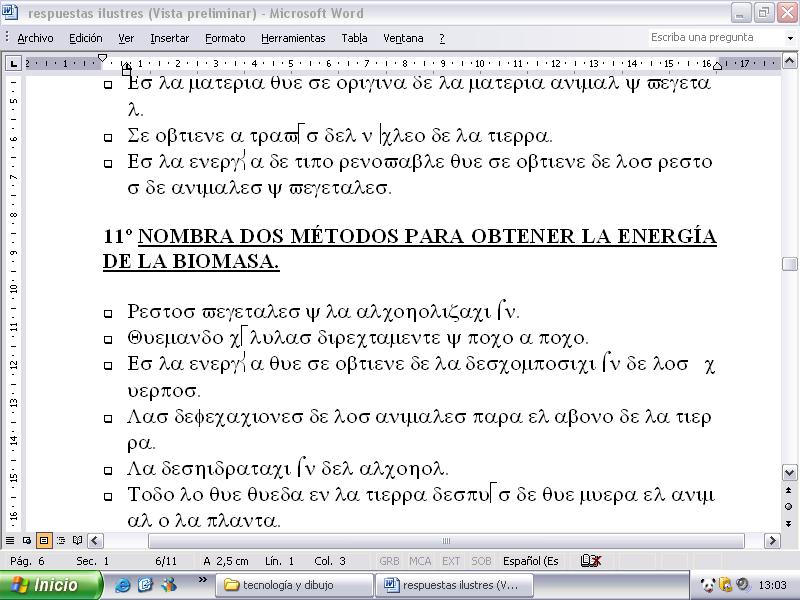Click horizontal scrollbar right arrow
Screen dimensions: 800x600
click(x=771, y=540)
